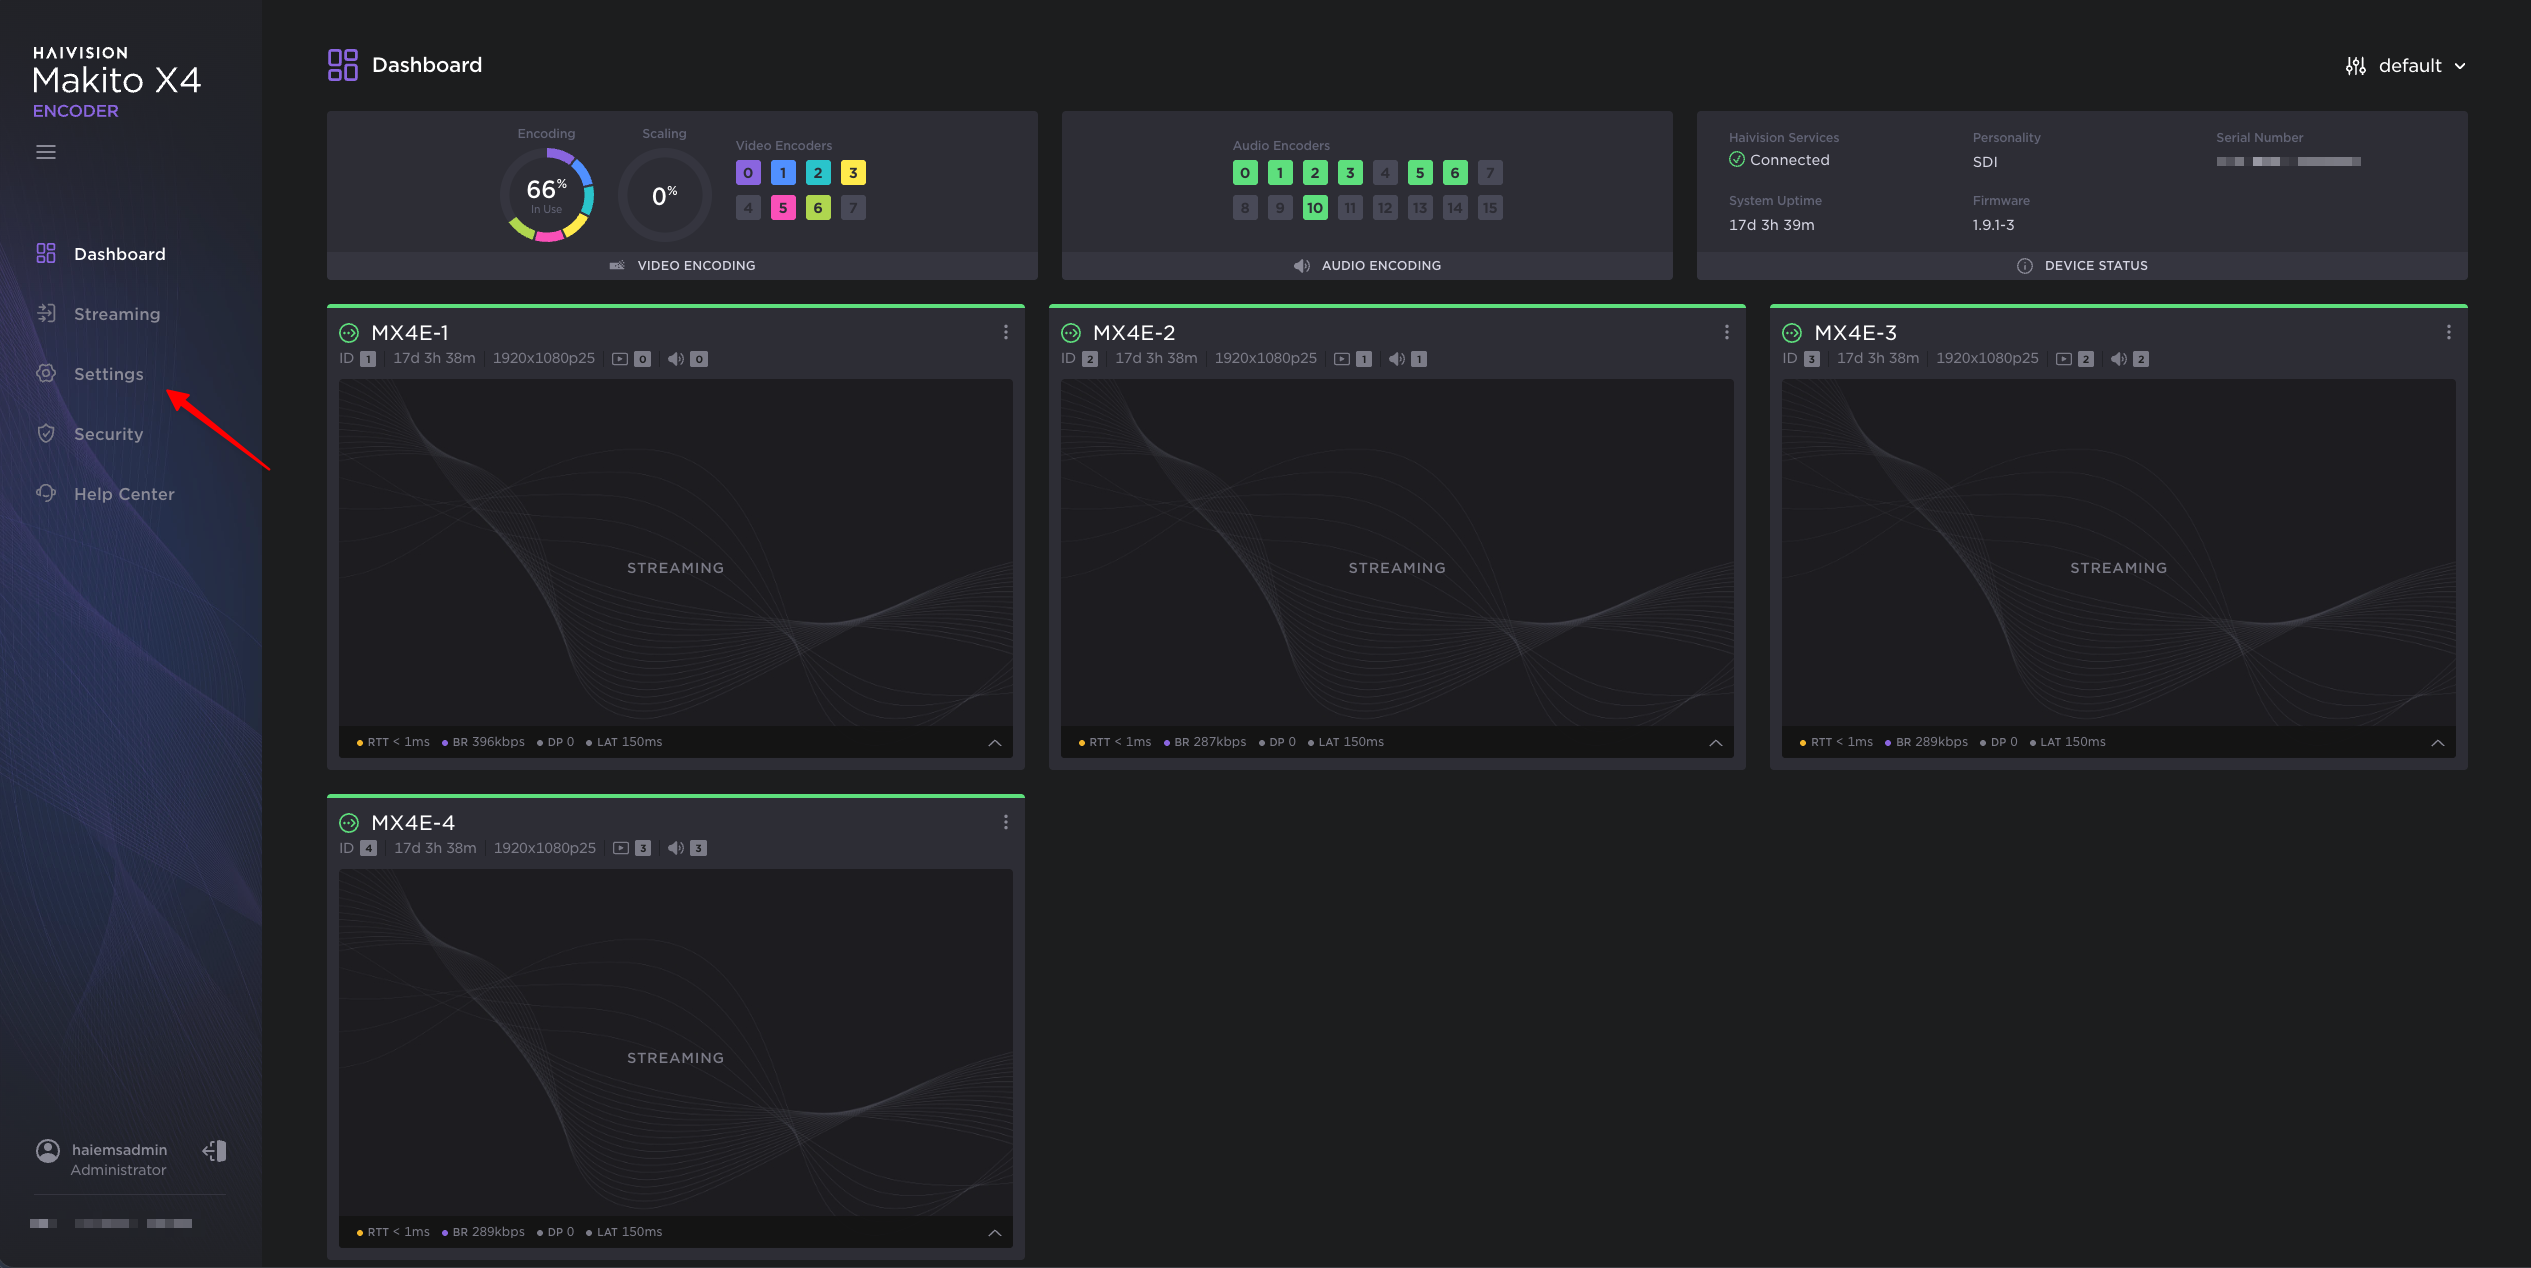This screenshot has height=1268, width=2531.
Task: Click inactive audio encoder 15 badge
Action: point(1490,208)
